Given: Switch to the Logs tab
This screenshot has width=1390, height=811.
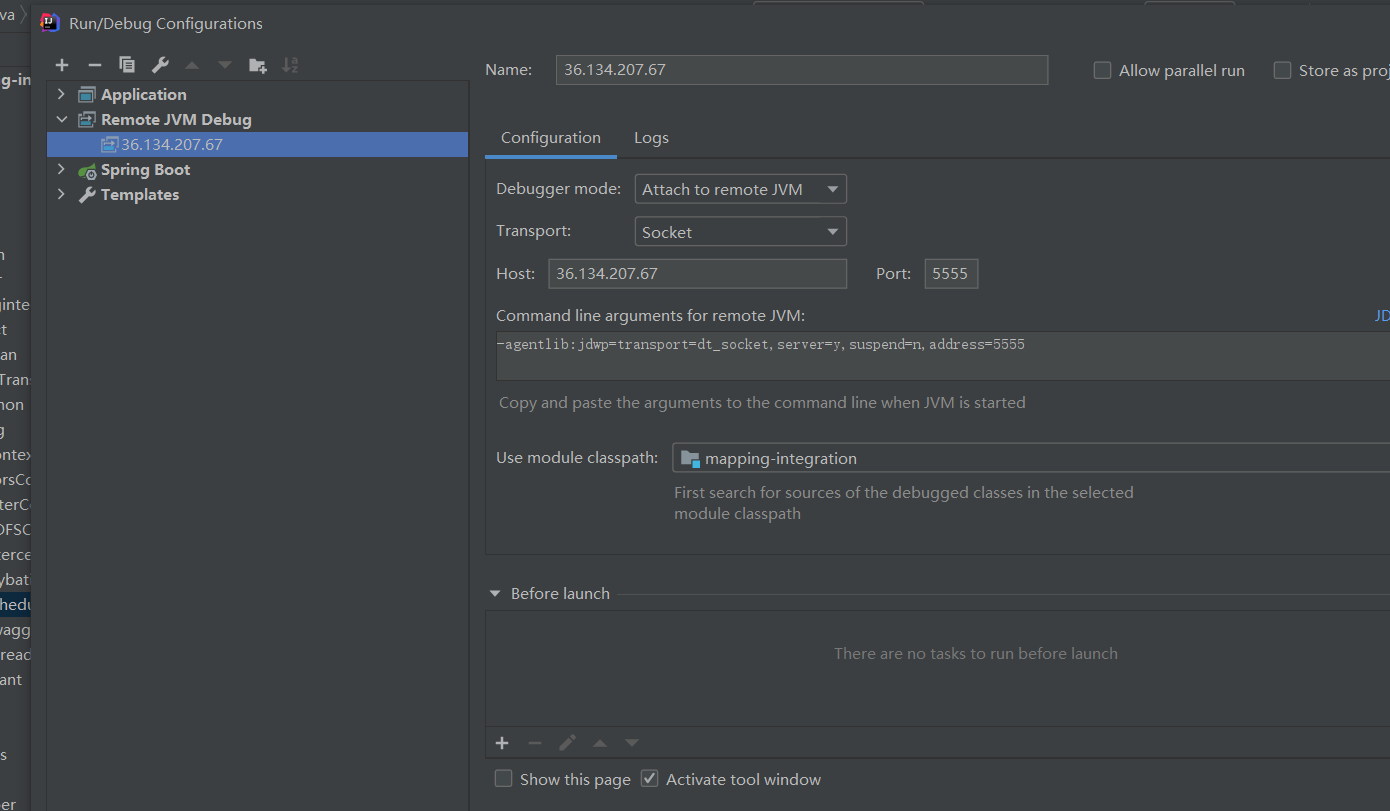Looking at the screenshot, I should click(651, 138).
